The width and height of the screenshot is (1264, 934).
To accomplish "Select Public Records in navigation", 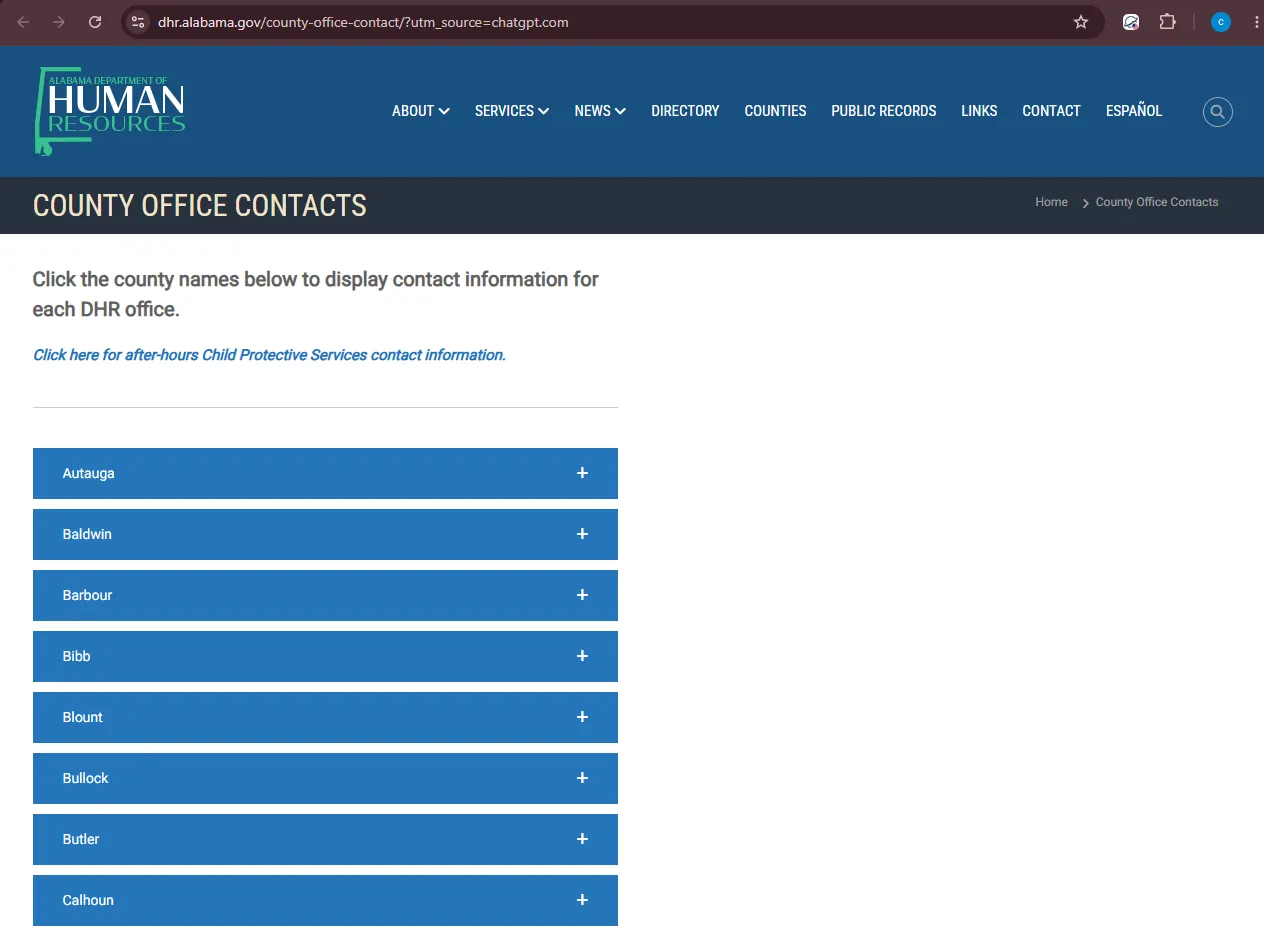I will click(x=884, y=111).
